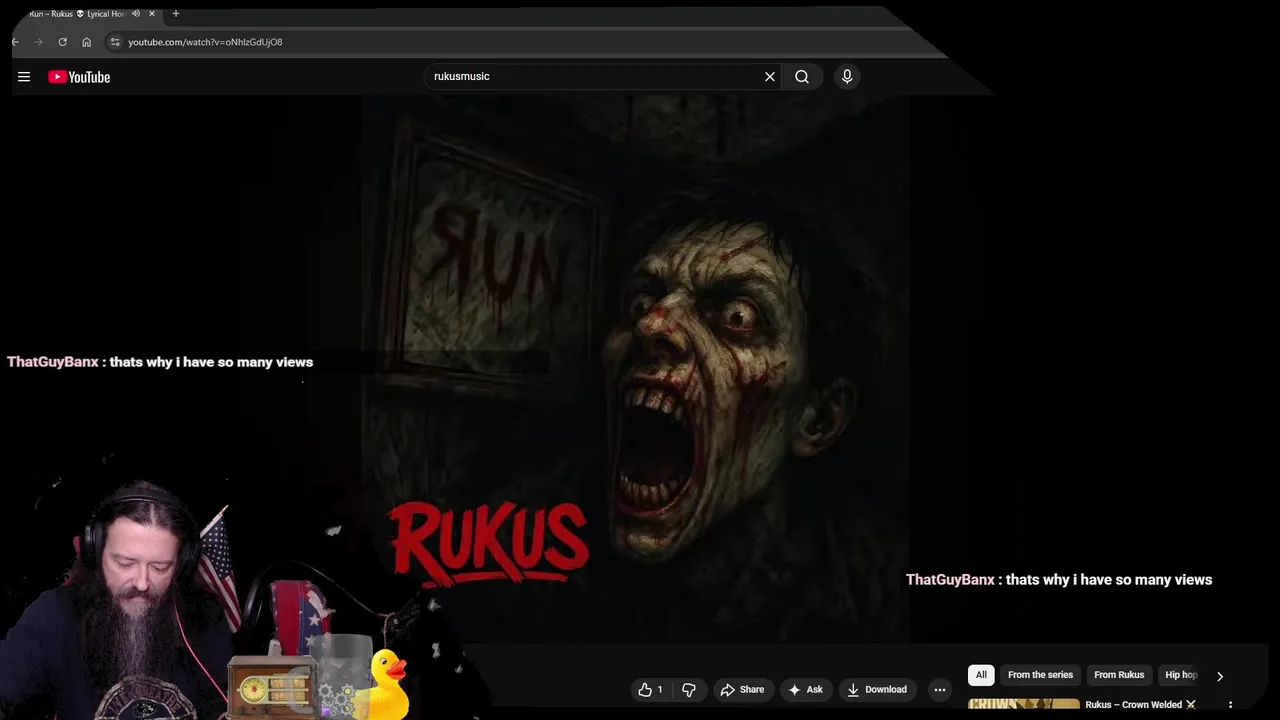Viewport: 1280px width, 720px height.
Task: Start voice search with the microphone
Action: 847,76
